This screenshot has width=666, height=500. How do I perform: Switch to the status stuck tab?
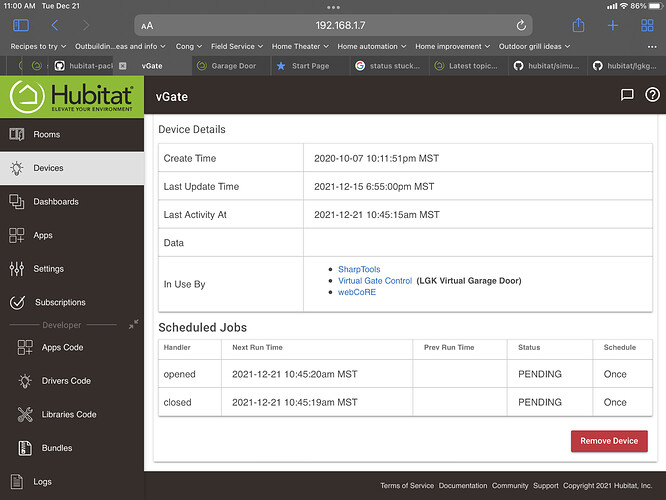(389, 66)
